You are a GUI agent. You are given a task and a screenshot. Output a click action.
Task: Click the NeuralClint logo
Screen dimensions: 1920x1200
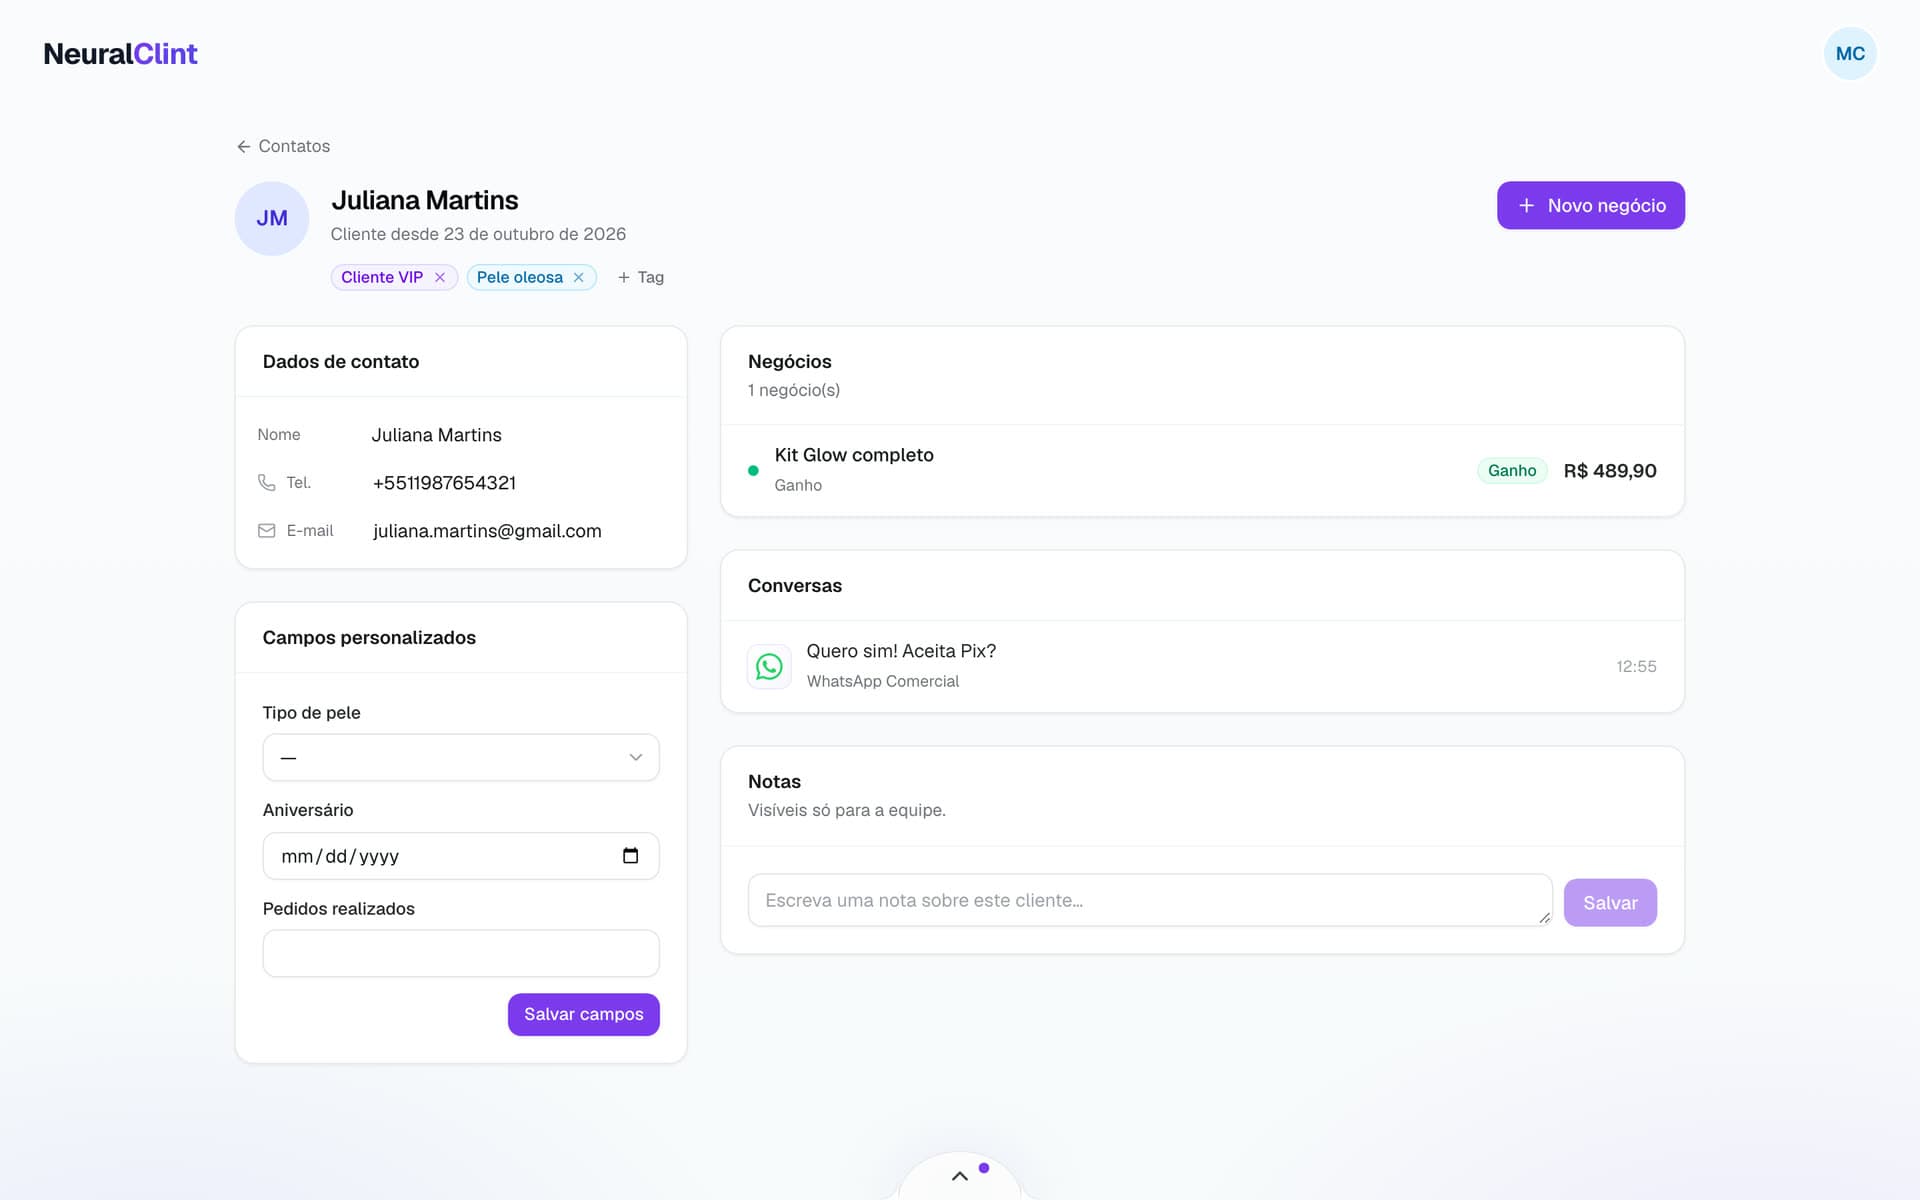pyautogui.click(x=120, y=54)
